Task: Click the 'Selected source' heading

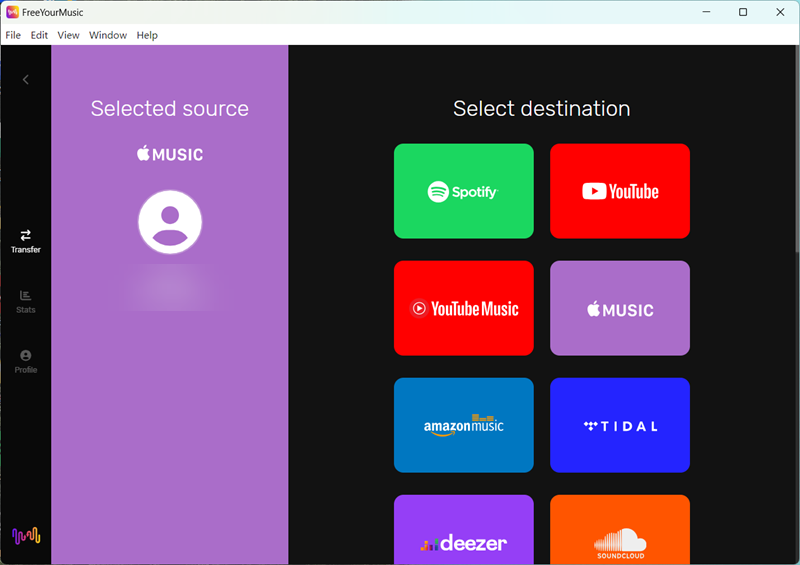Action: (x=170, y=108)
